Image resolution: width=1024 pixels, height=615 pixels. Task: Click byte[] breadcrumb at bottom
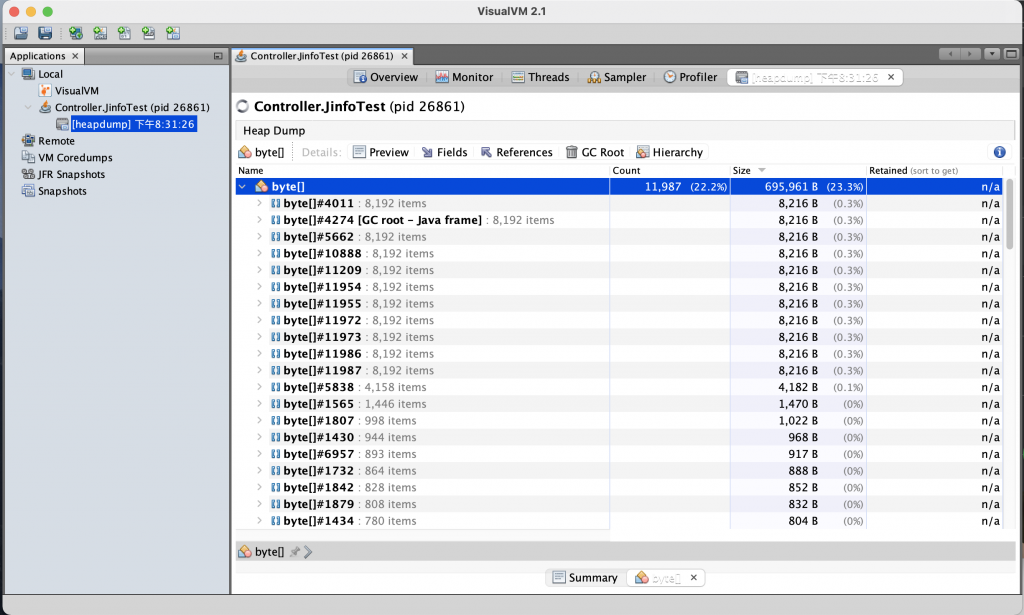click(262, 552)
